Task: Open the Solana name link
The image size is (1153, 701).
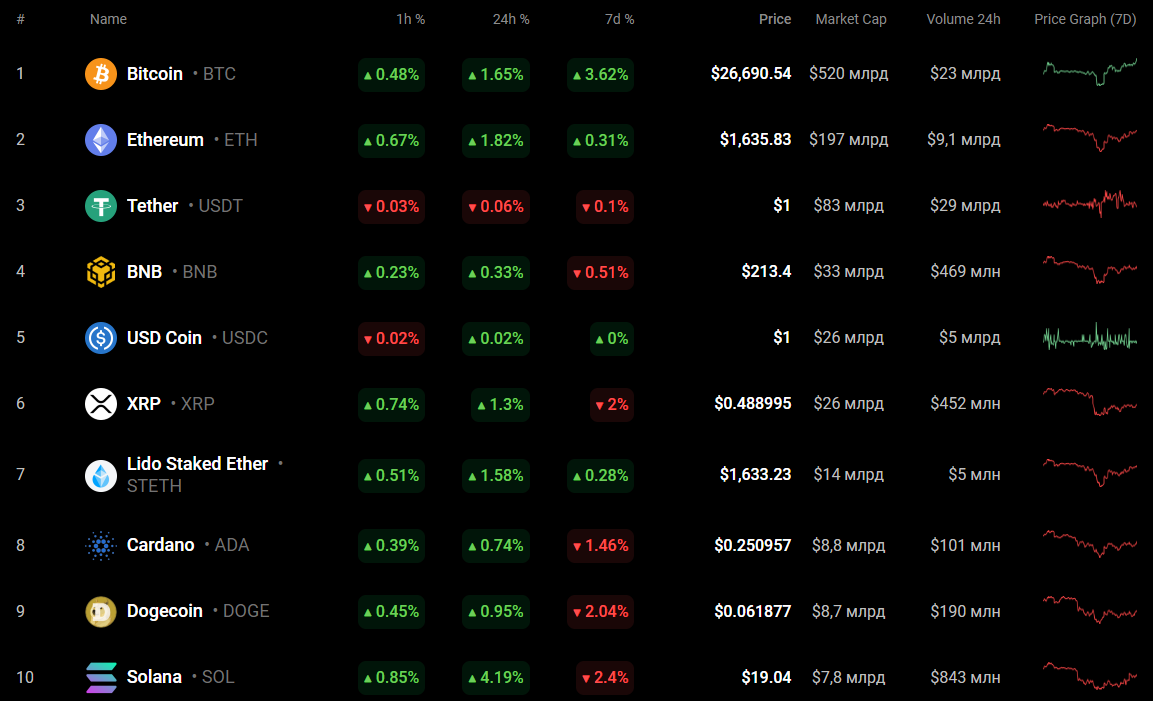Action: [x=154, y=677]
